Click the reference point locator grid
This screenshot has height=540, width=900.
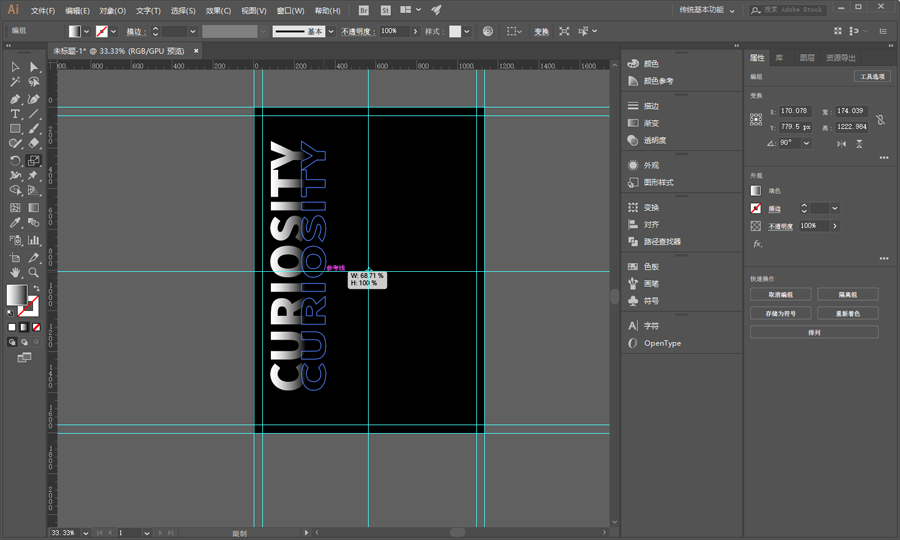[756, 119]
